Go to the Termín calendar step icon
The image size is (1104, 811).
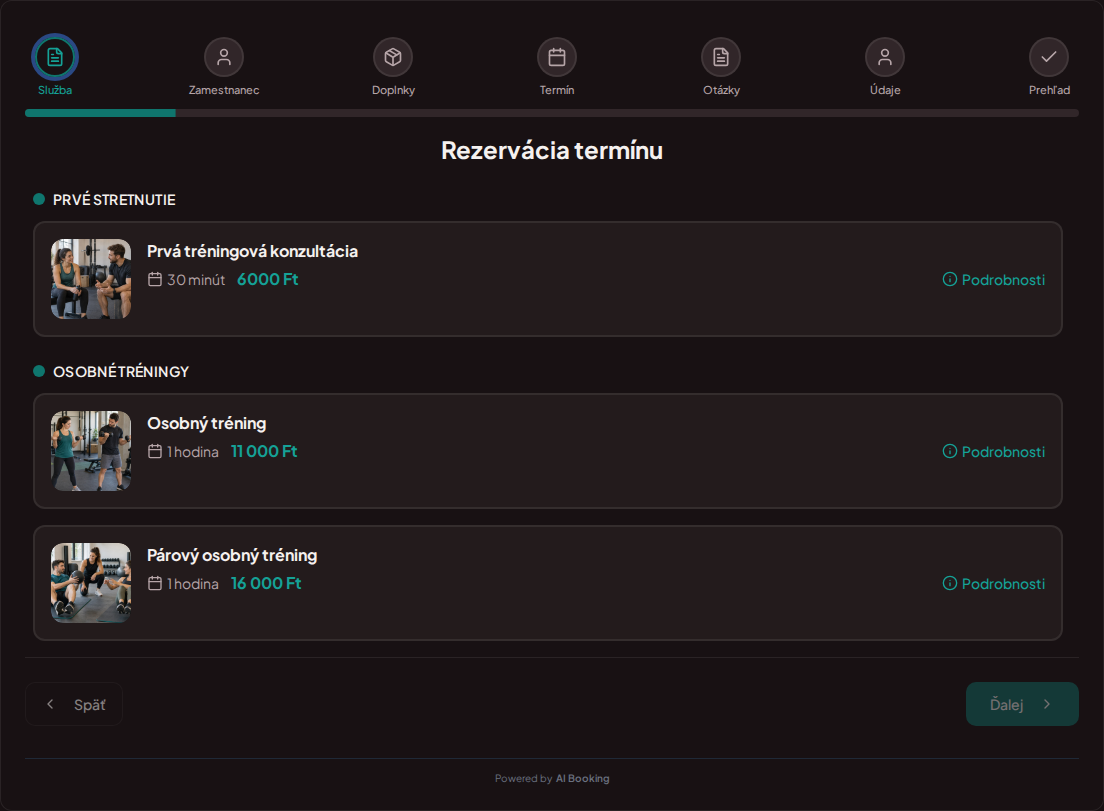pyautogui.click(x=557, y=57)
